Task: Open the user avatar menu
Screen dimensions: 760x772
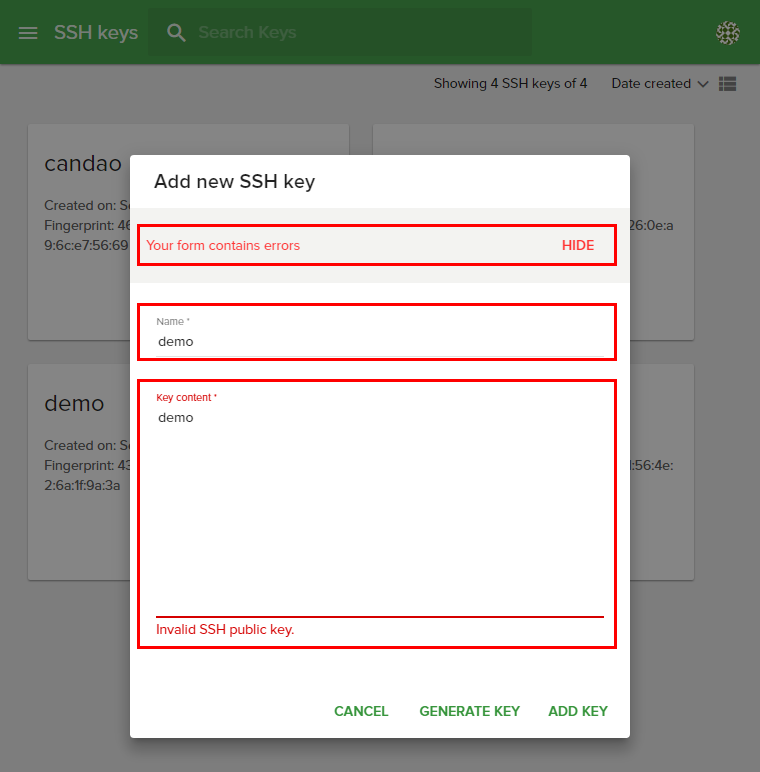Action: (x=728, y=33)
